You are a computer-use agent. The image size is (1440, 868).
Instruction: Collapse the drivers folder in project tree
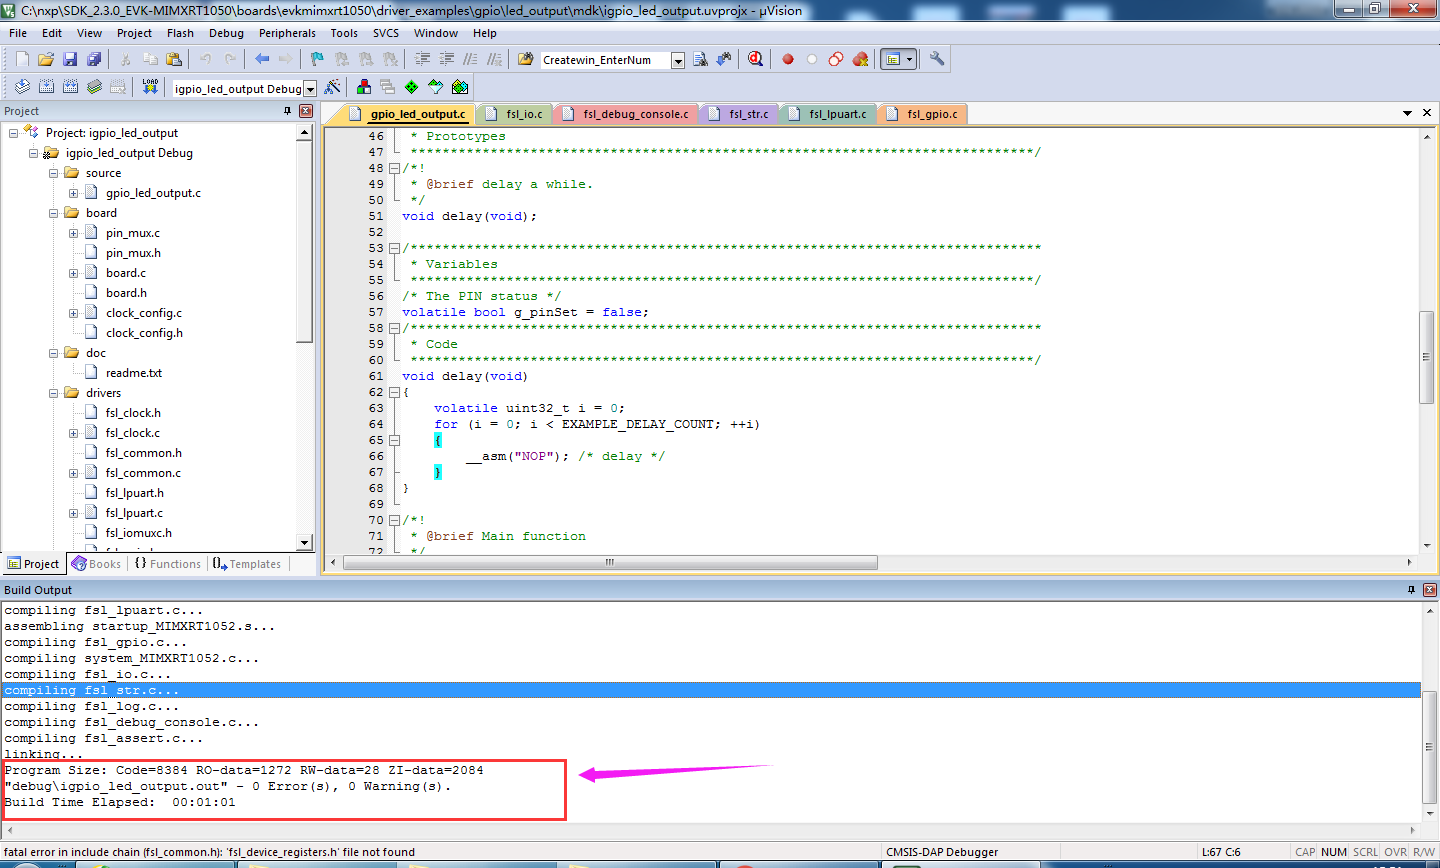coord(53,393)
